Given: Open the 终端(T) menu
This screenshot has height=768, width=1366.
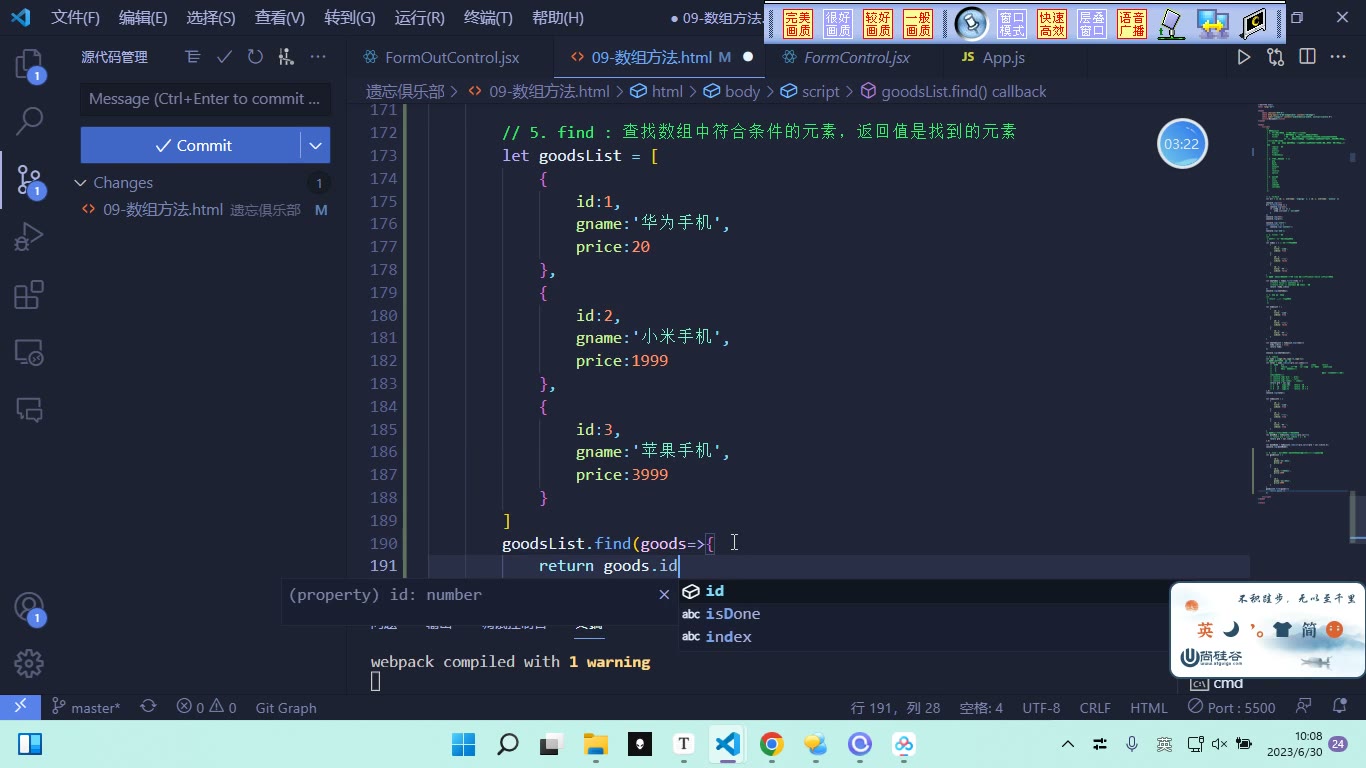Looking at the screenshot, I should (x=489, y=18).
